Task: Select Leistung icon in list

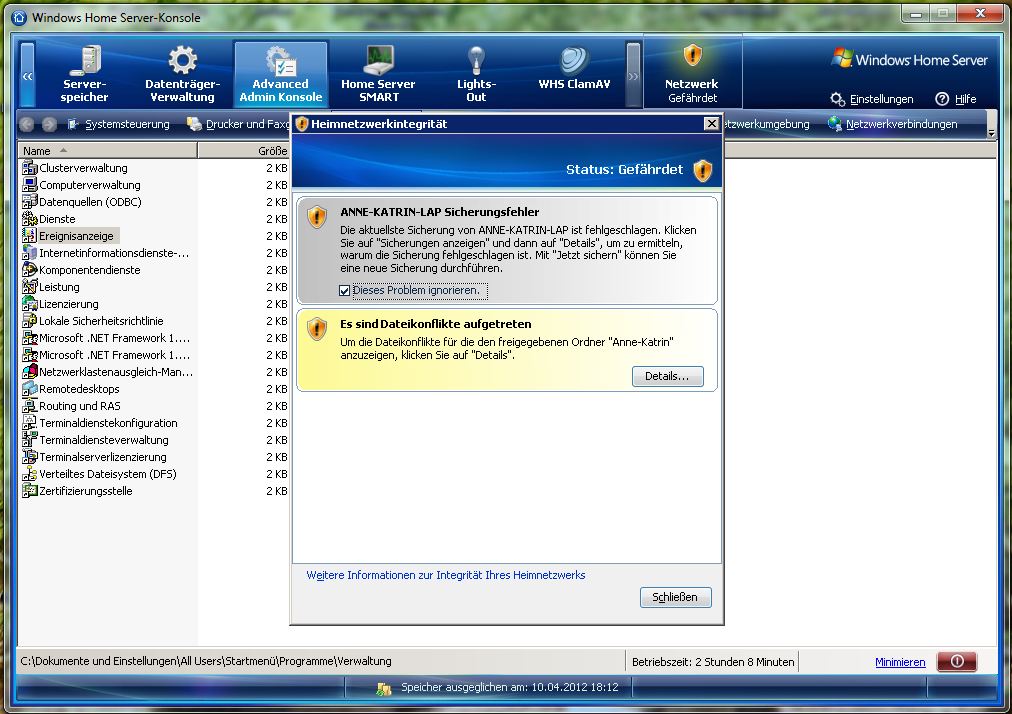Action: coord(30,287)
